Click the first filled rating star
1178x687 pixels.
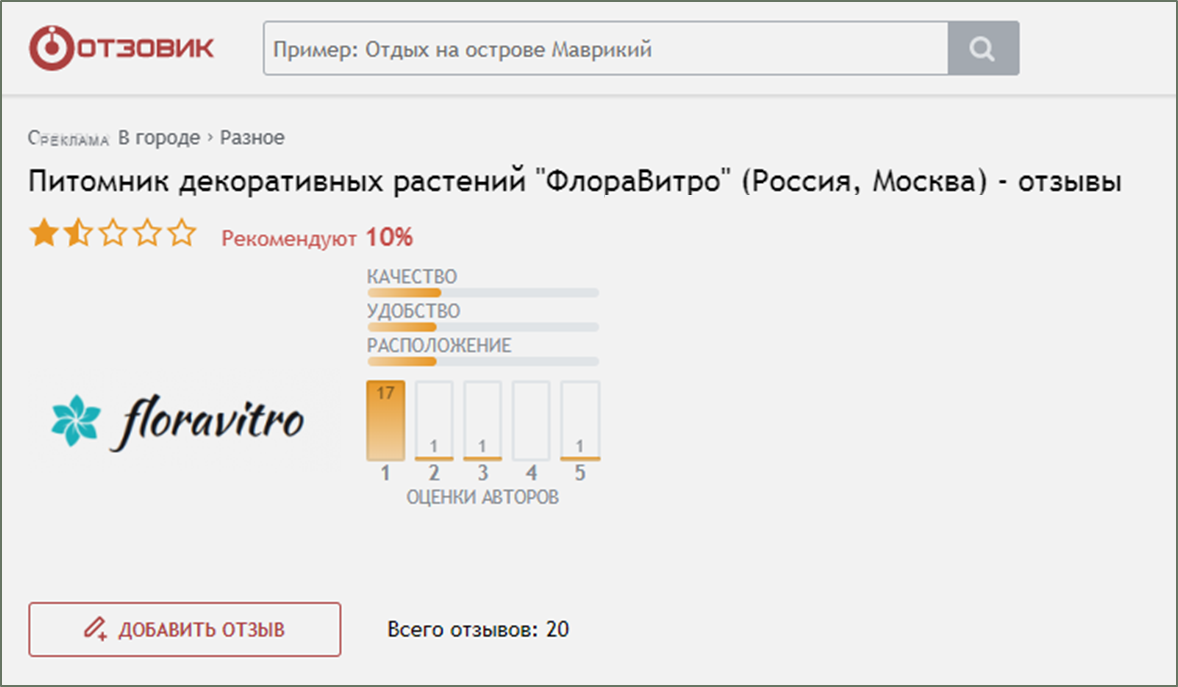[44, 234]
